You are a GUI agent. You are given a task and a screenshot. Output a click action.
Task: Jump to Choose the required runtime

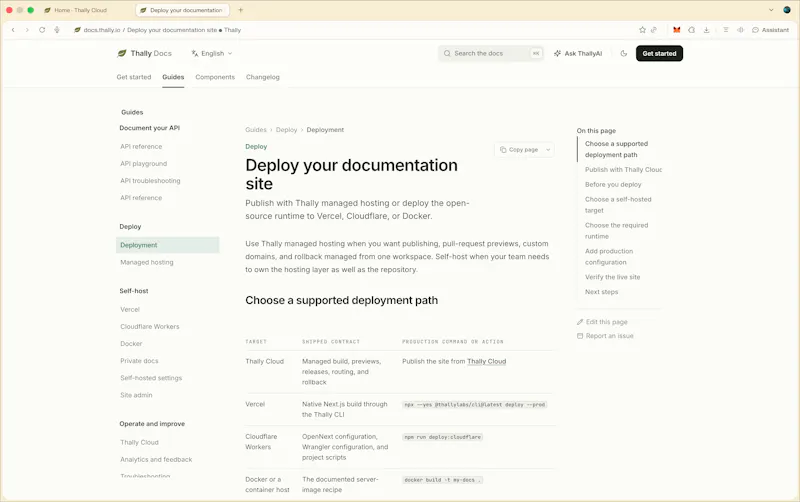pos(616,231)
